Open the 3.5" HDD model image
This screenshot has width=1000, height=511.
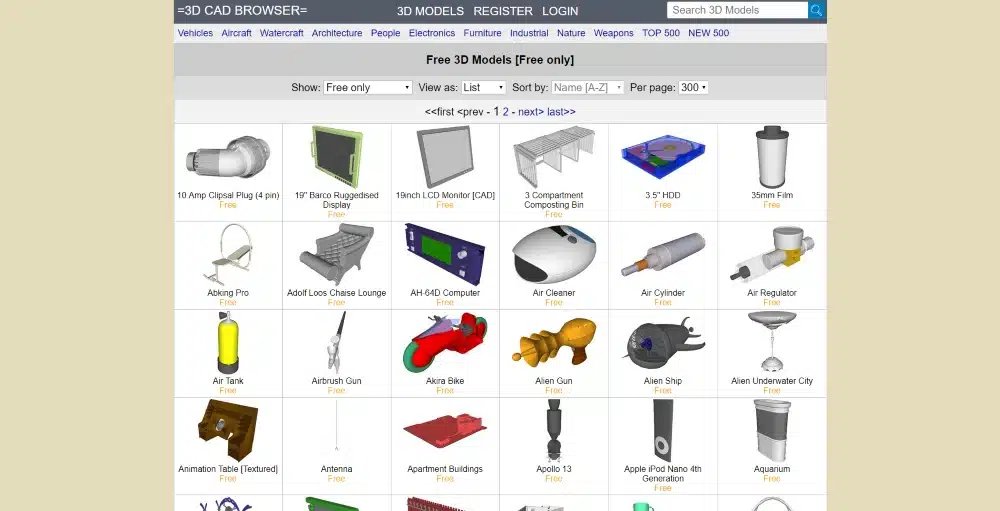point(663,157)
